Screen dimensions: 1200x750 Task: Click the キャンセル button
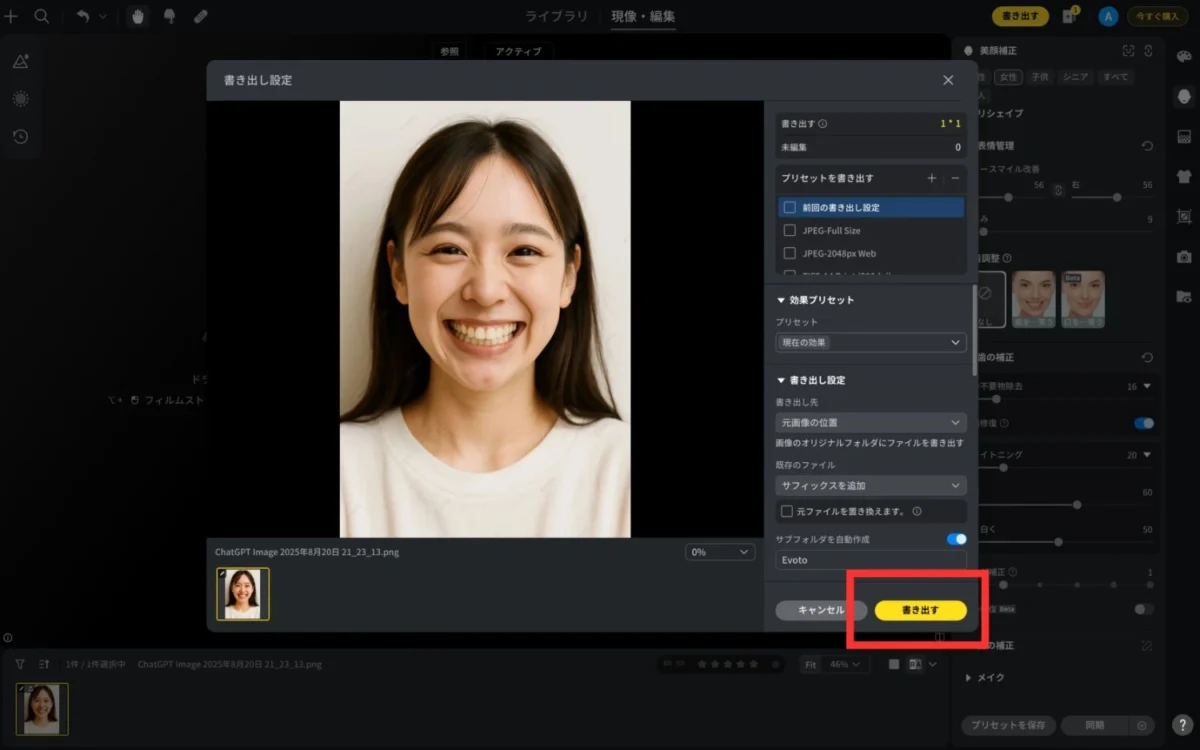click(821, 610)
